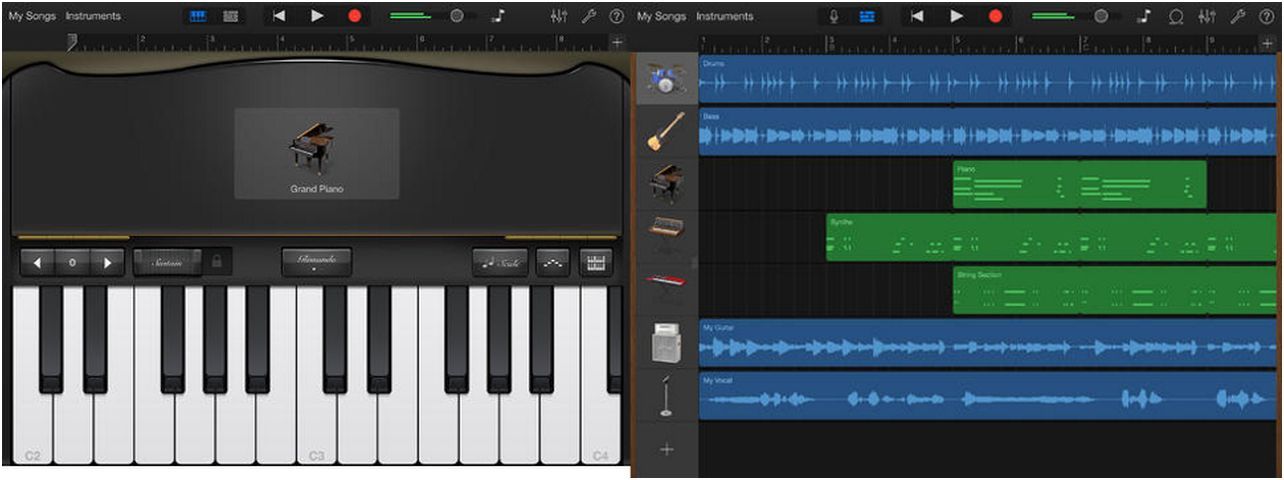Viewport: 1284px width, 480px height.
Task: Open Instruments in the tracks view
Action: 724,16
